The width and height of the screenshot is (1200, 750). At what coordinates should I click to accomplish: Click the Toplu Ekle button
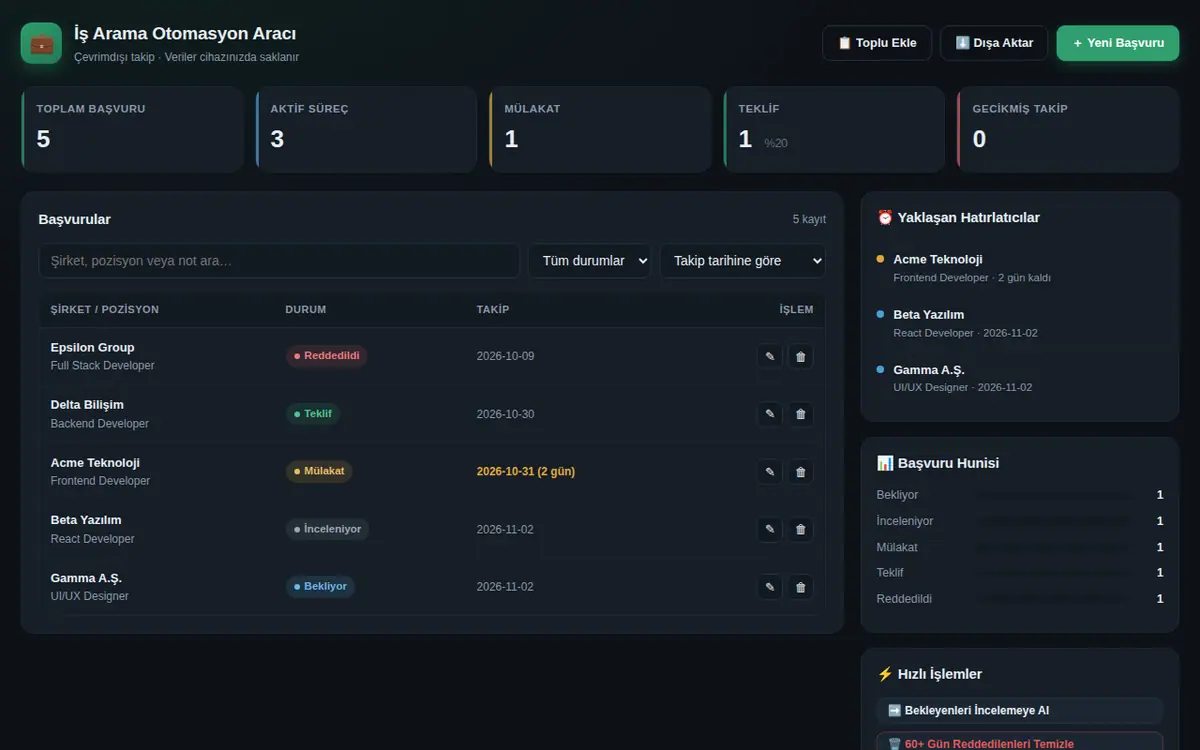pyautogui.click(x=877, y=43)
